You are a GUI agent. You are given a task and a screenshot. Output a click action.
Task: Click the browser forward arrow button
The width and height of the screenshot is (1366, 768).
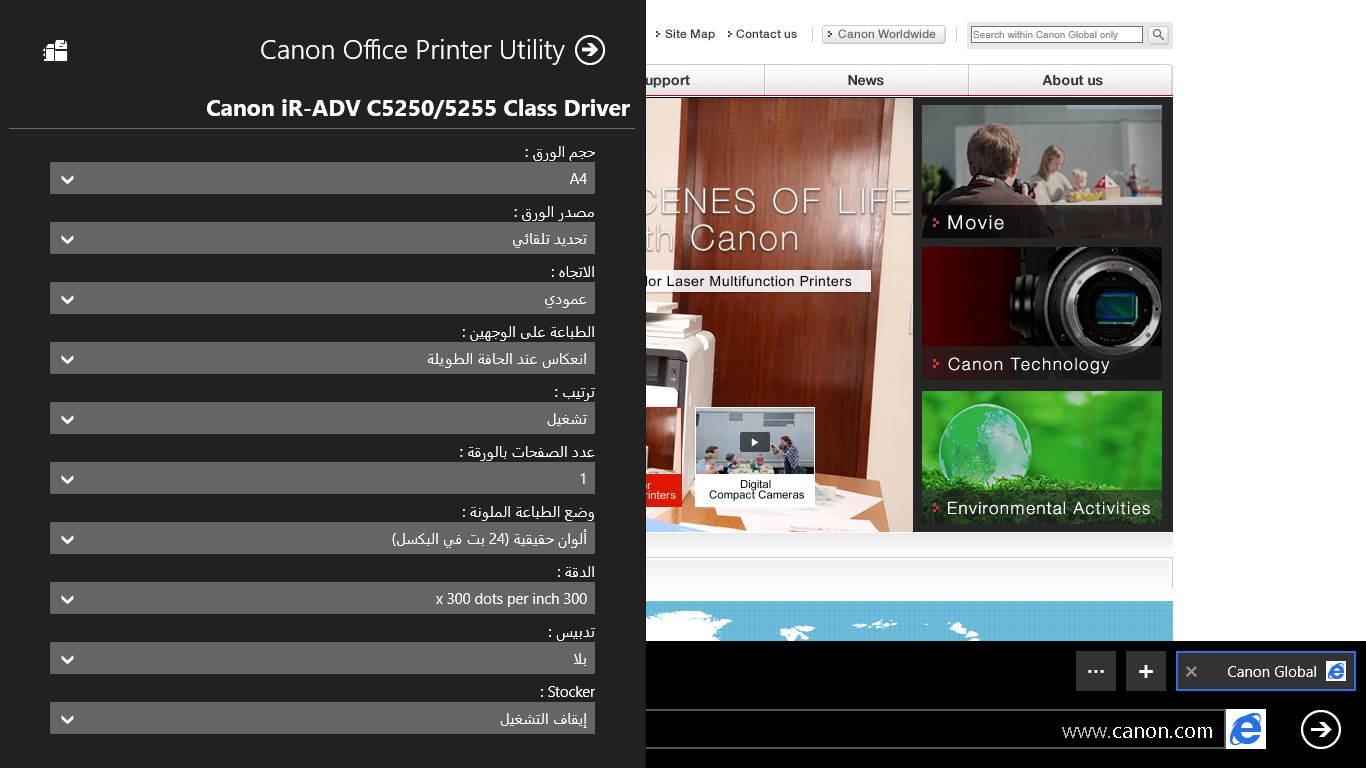pyautogui.click(x=1321, y=729)
